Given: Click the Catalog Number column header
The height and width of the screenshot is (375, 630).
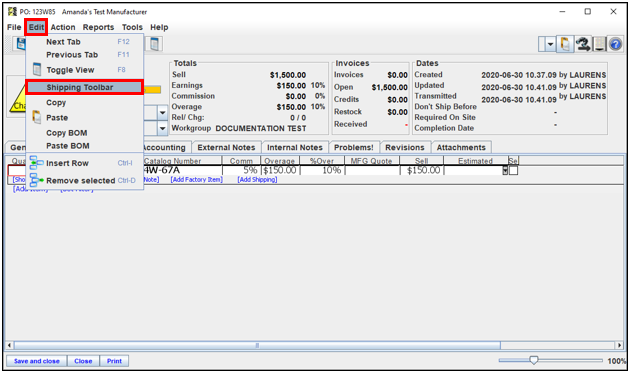Looking at the screenshot, I should tap(182, 161).
